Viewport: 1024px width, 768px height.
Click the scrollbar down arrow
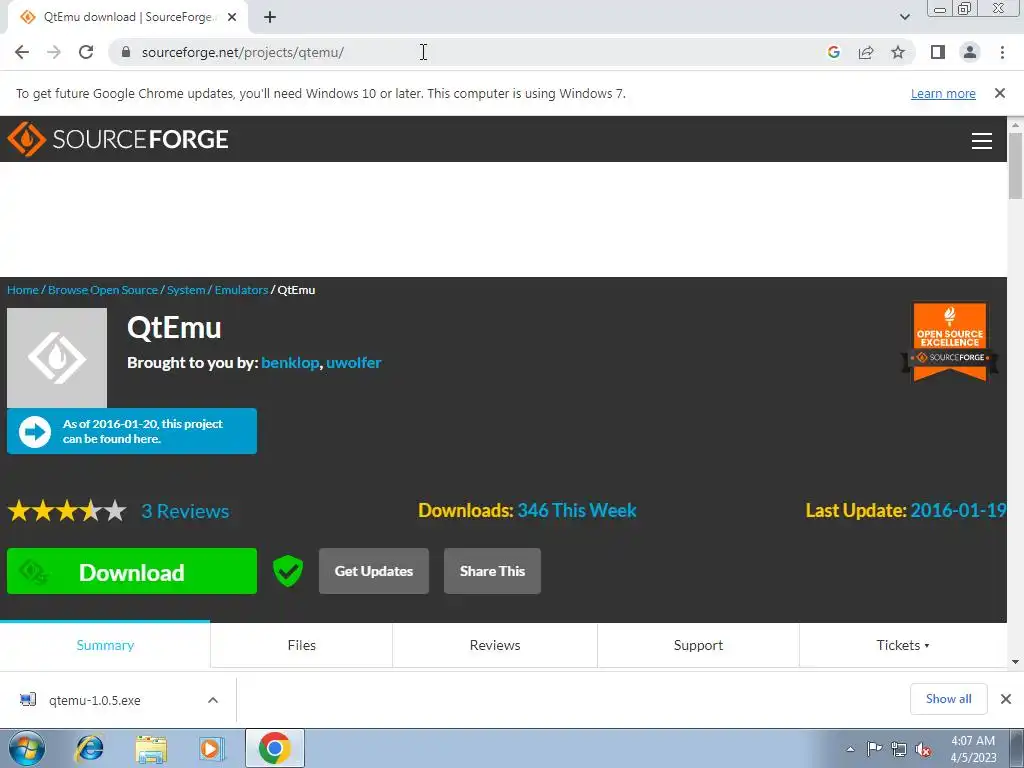[1015, 662]
